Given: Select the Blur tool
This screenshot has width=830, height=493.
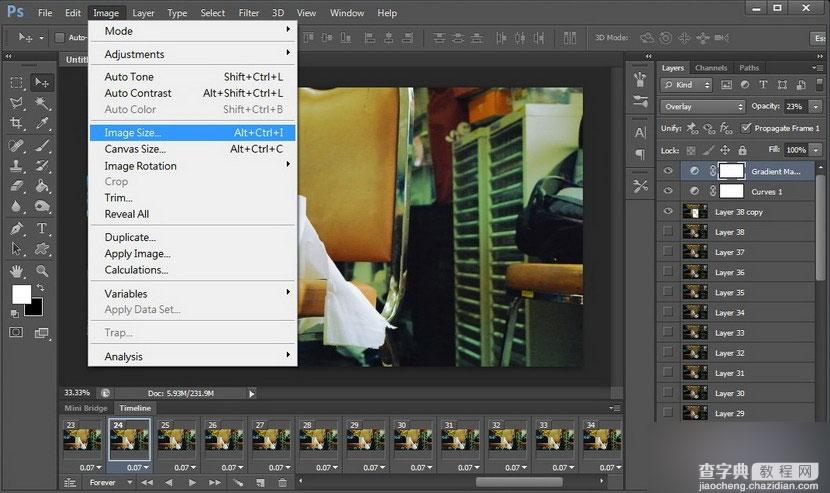Looking at the screenshot, I should [16, 206].
